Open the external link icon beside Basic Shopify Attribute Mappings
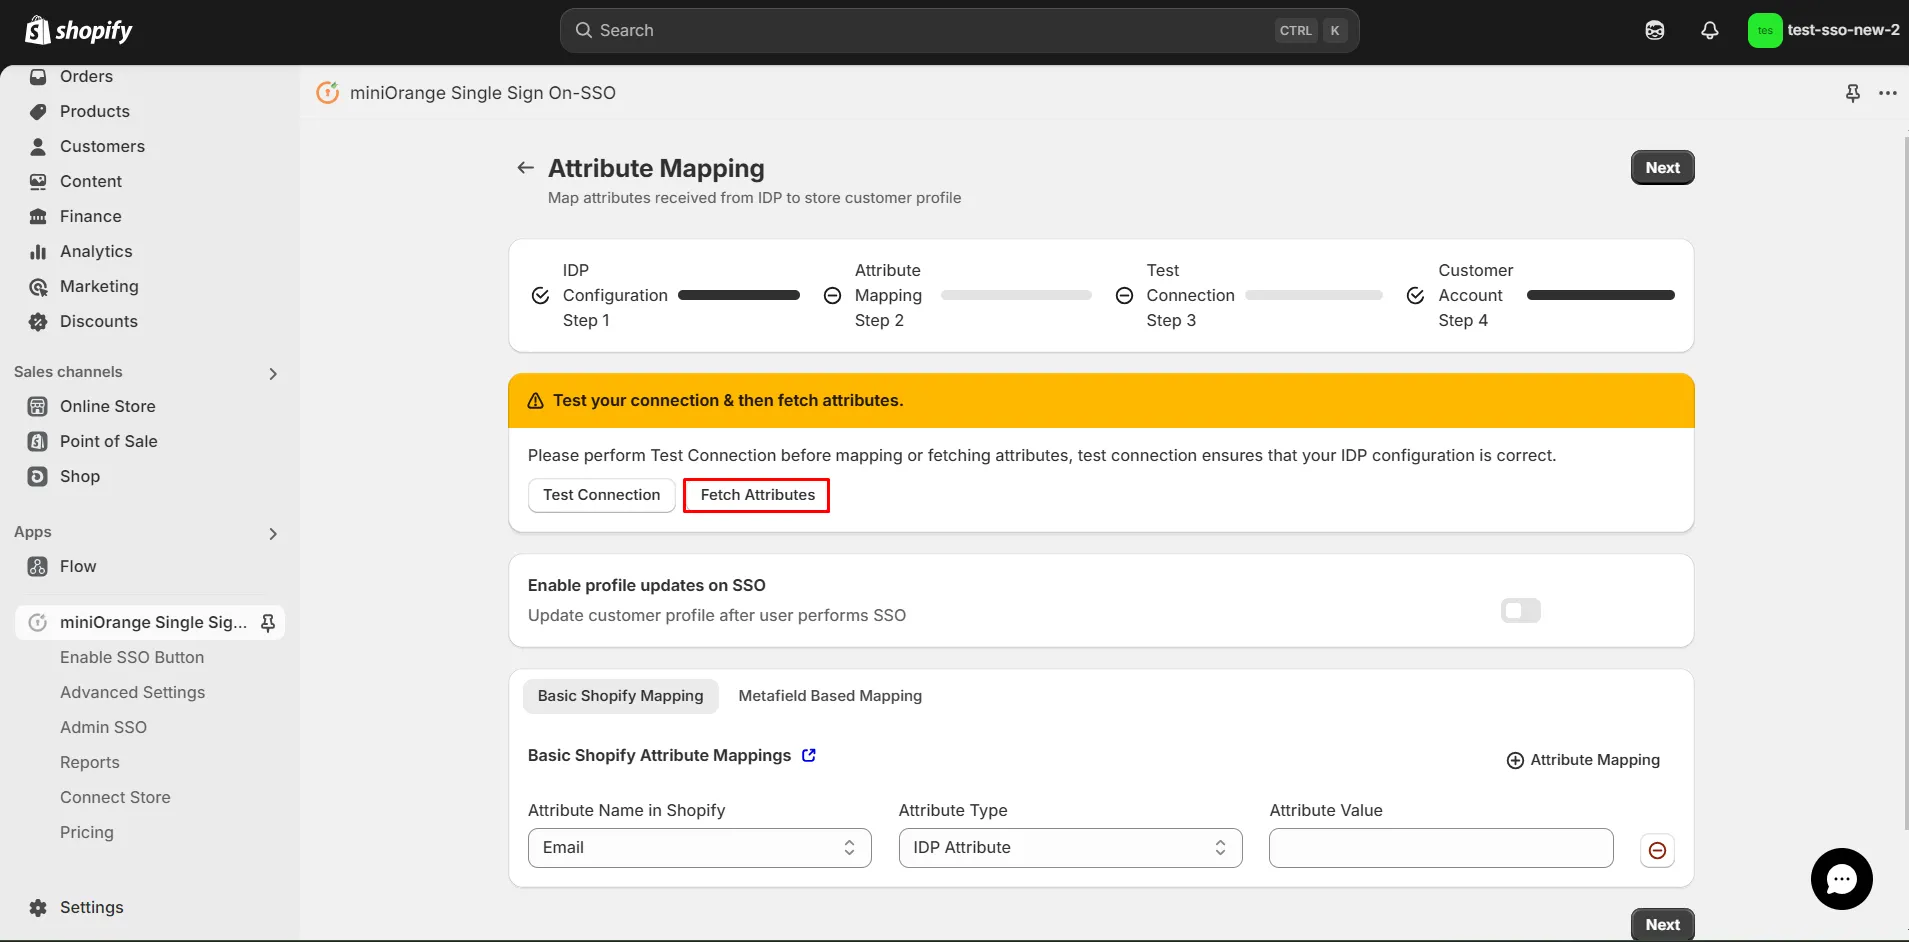 (809, 755)
